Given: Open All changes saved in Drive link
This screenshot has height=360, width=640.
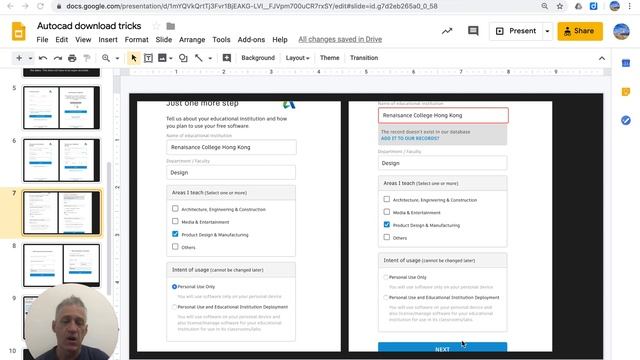Looking at the screenshot, I should click(x=340, y=40).
